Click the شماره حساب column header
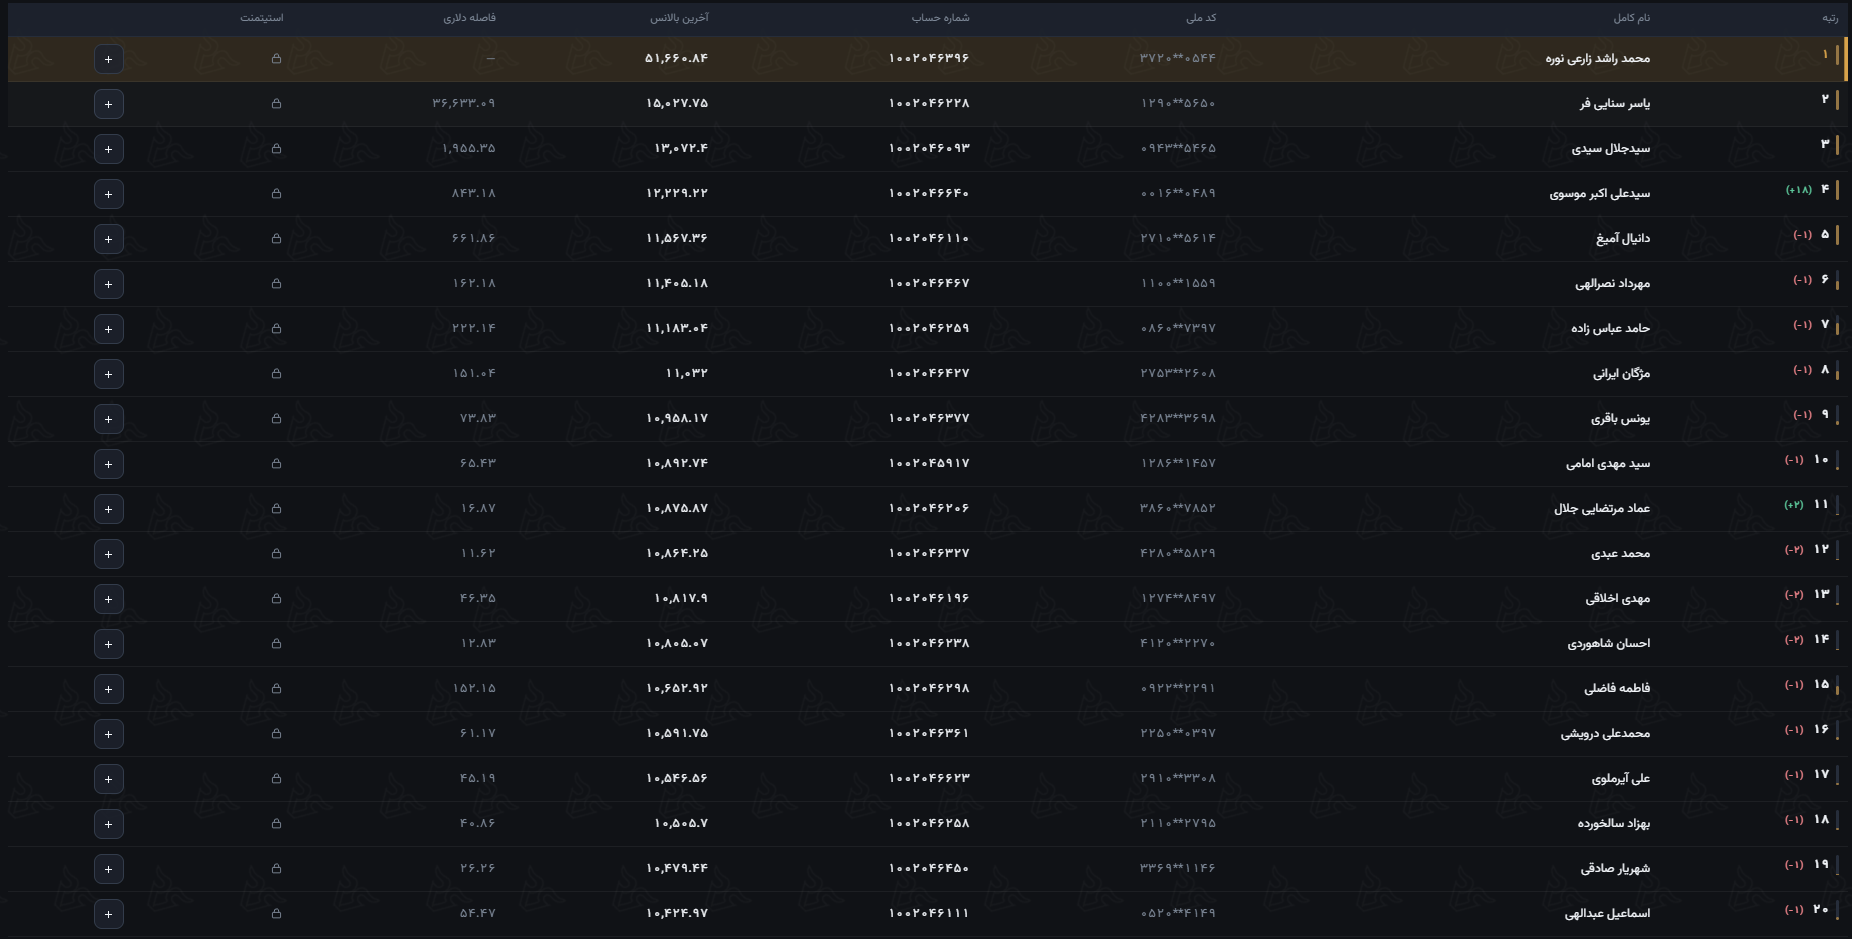This screenshot has width=1852, height=939. [940, 18]
